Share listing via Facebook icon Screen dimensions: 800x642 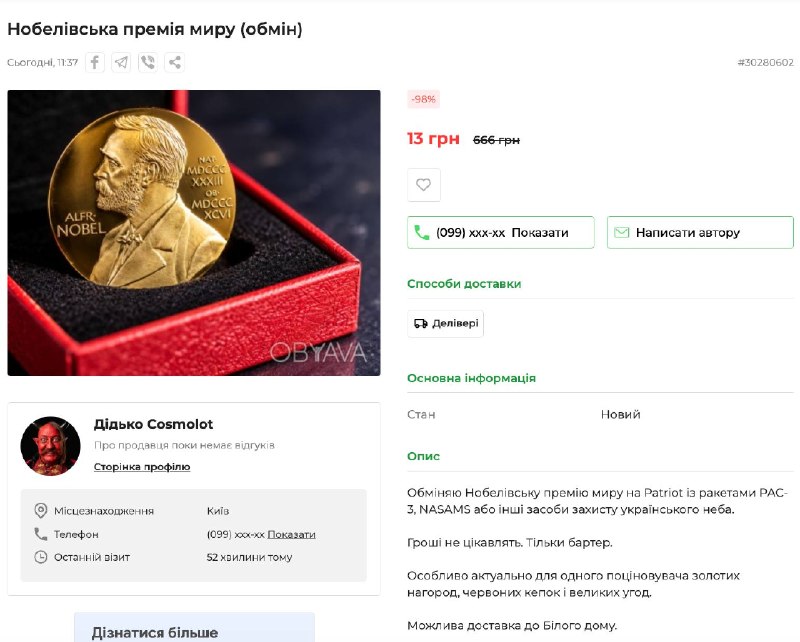coord(95,62)
